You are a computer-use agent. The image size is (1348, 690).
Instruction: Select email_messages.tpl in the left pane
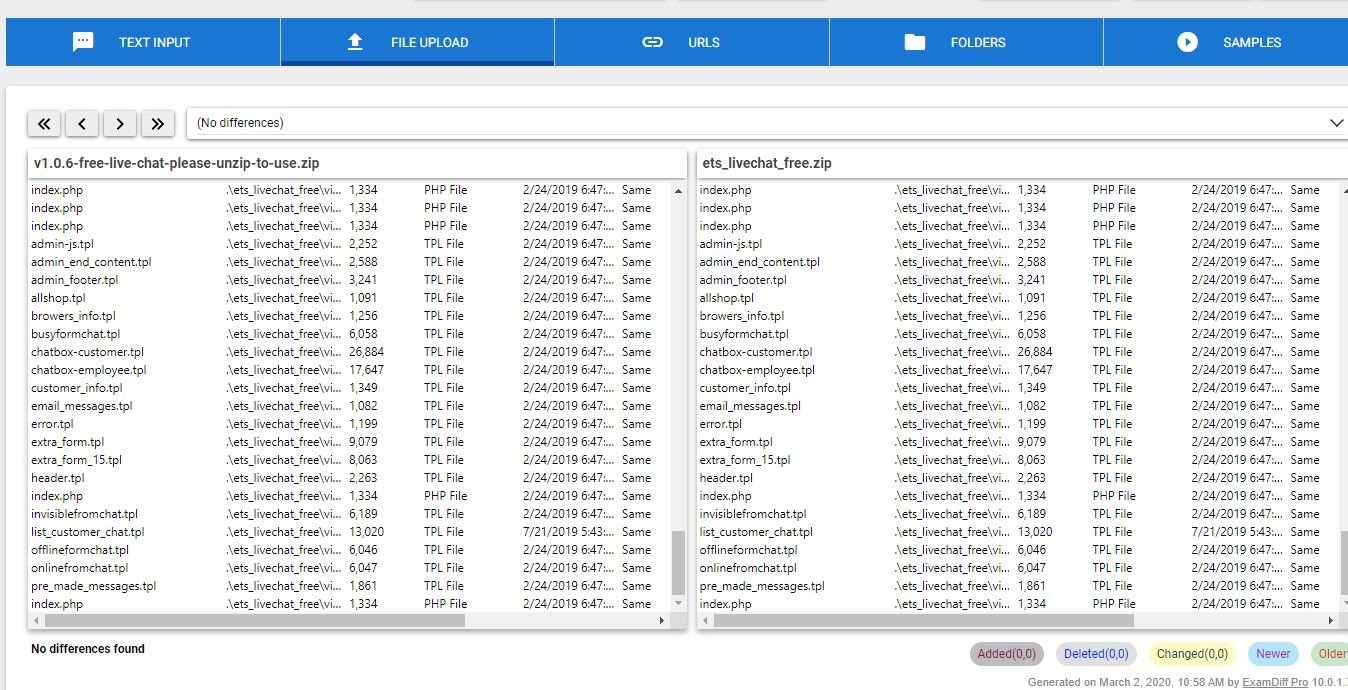pos(81,406)
